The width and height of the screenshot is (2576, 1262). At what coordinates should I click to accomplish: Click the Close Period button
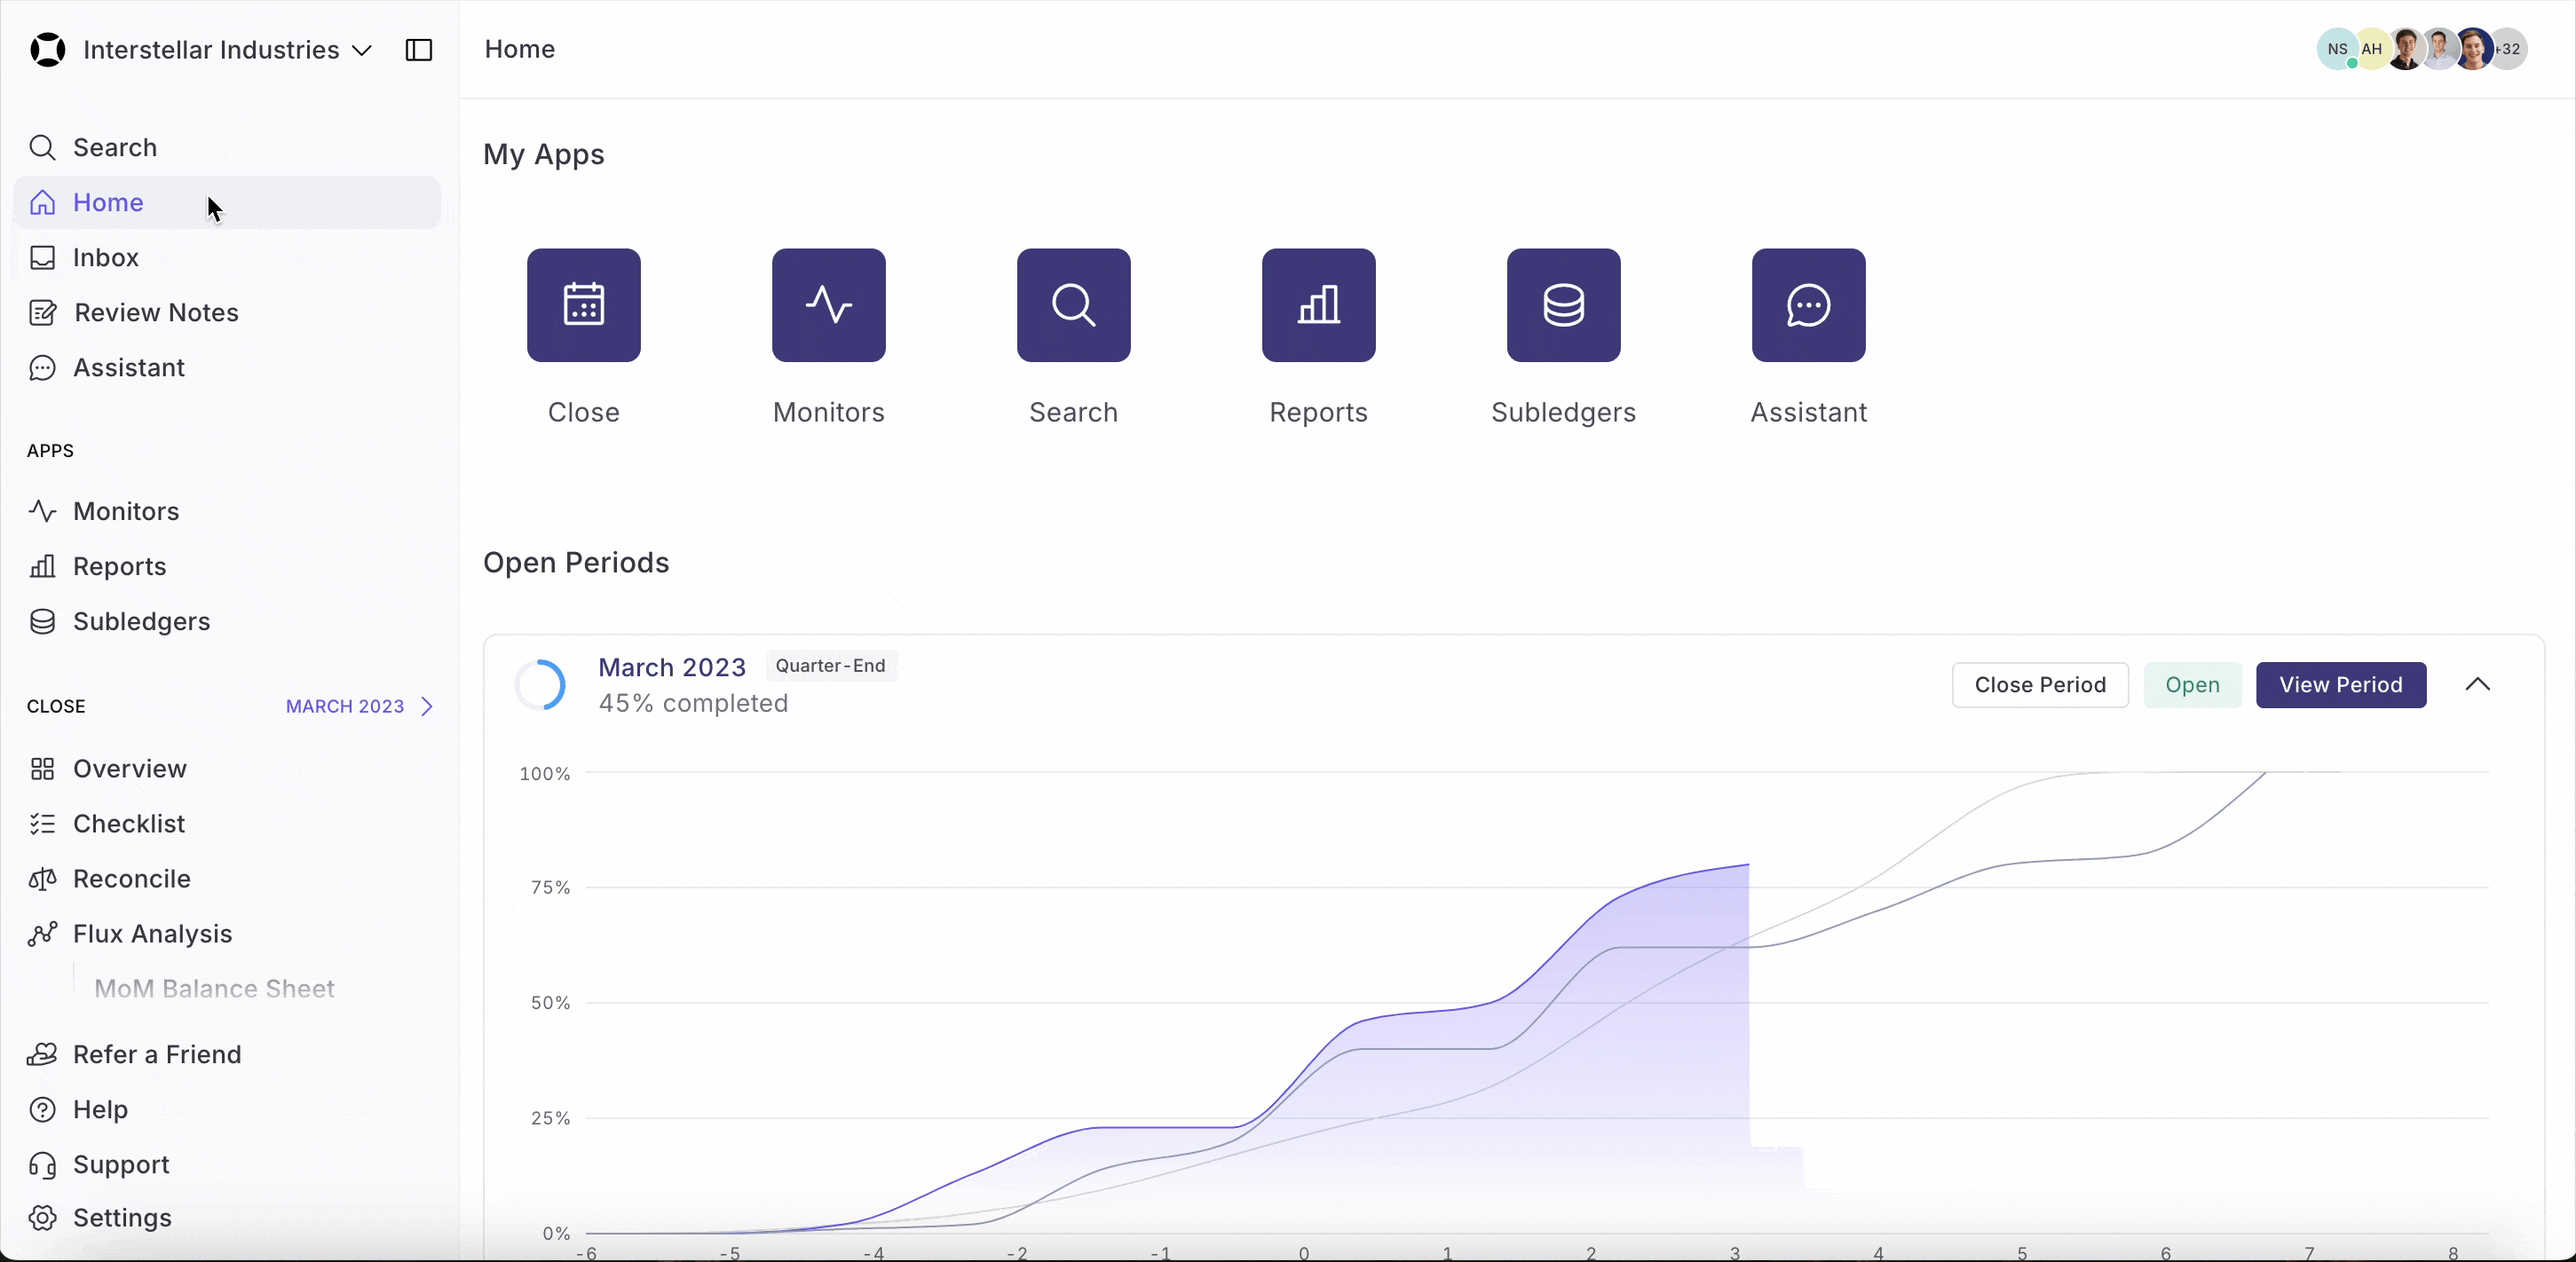(x=2039, y=685)
